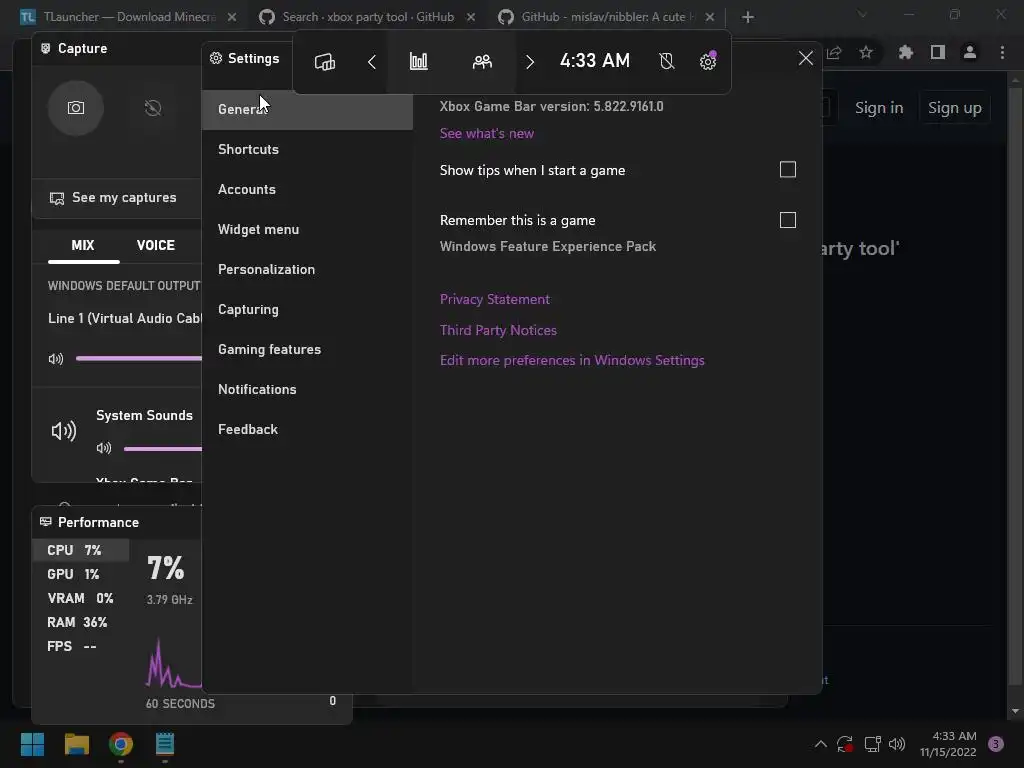Select the GPU 1% performance row
Viewport: 1024px width, 768px height.
(81, 575)
